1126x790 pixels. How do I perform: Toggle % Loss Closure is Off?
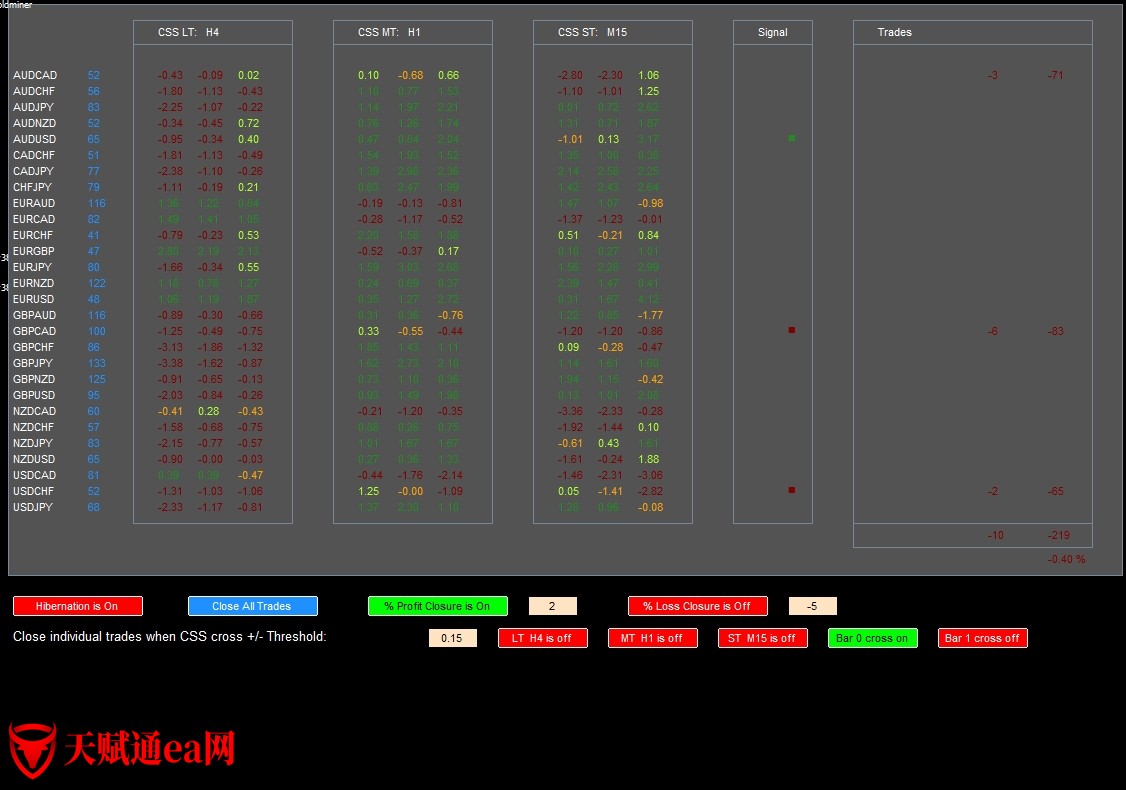click(x=698, y=606)
